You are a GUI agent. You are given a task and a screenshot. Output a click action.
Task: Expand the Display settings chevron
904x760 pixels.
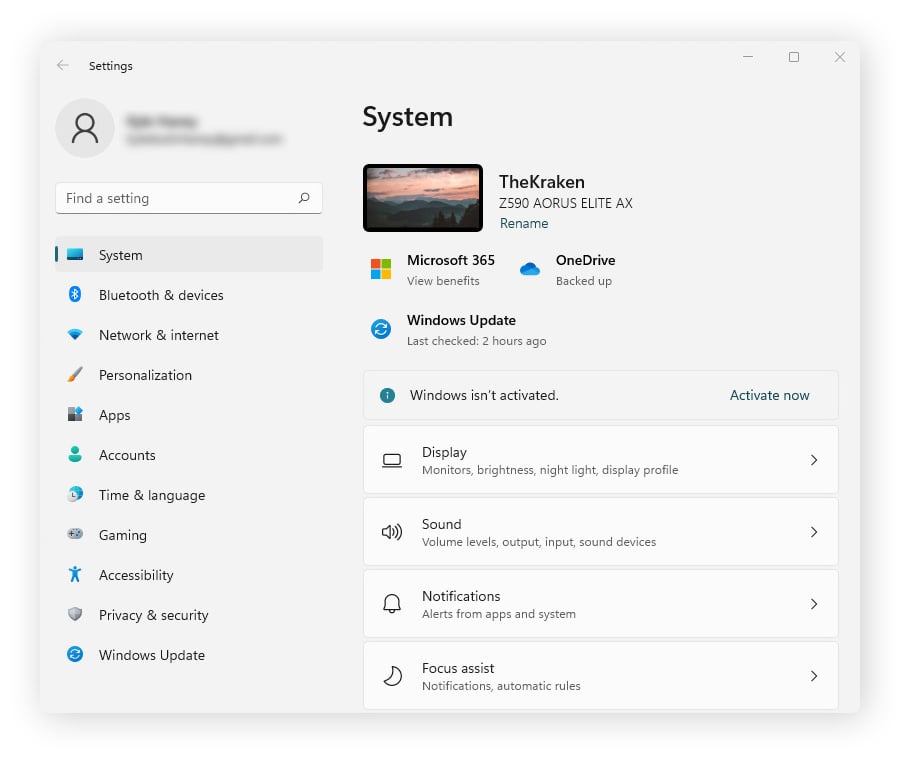point(813,460)
